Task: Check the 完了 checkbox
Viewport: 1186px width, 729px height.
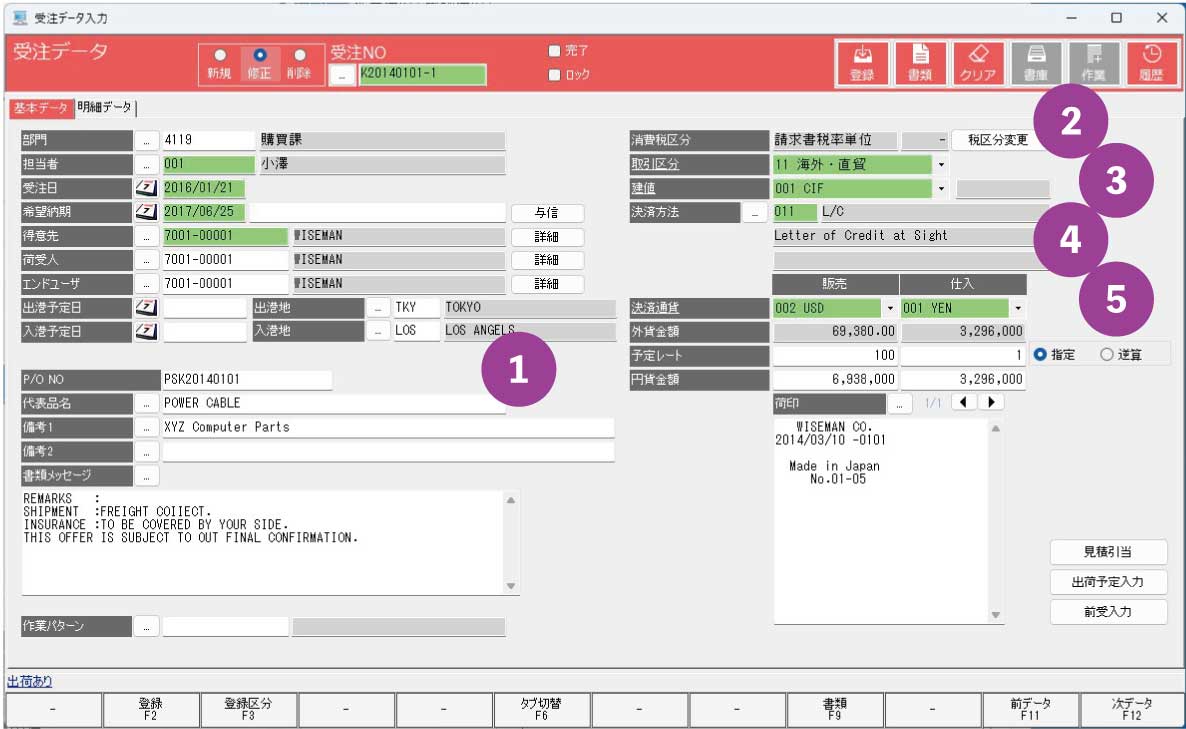Action: [x=554, y=51]
